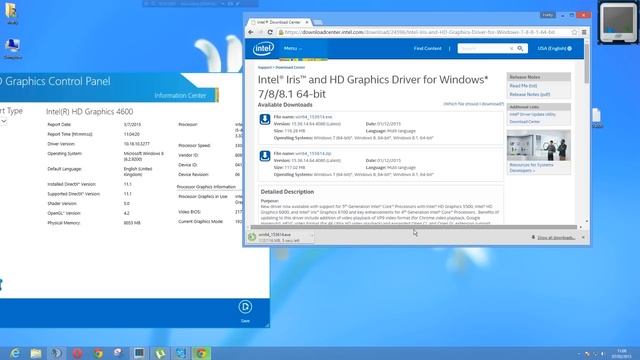Click the user profile button in Chrome title bar
Image resolution: width=640 pixels, height=360 pixels.
(x=548, y=15)
